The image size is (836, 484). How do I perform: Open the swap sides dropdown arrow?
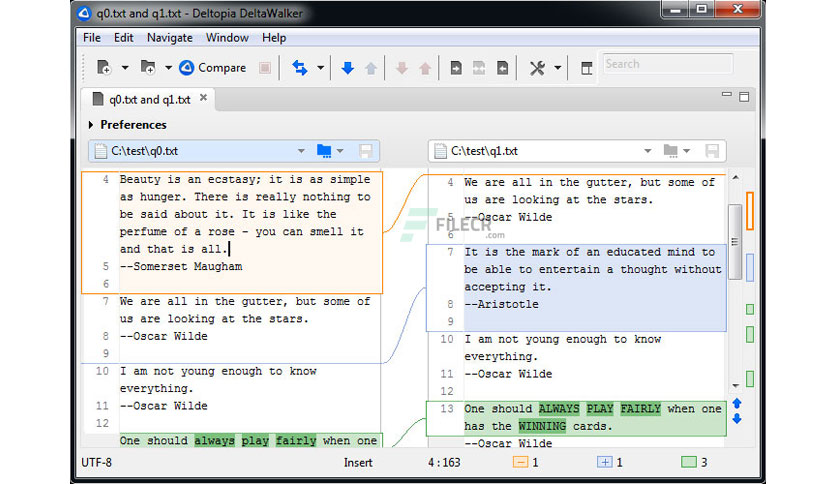click(x=320, y=68)
